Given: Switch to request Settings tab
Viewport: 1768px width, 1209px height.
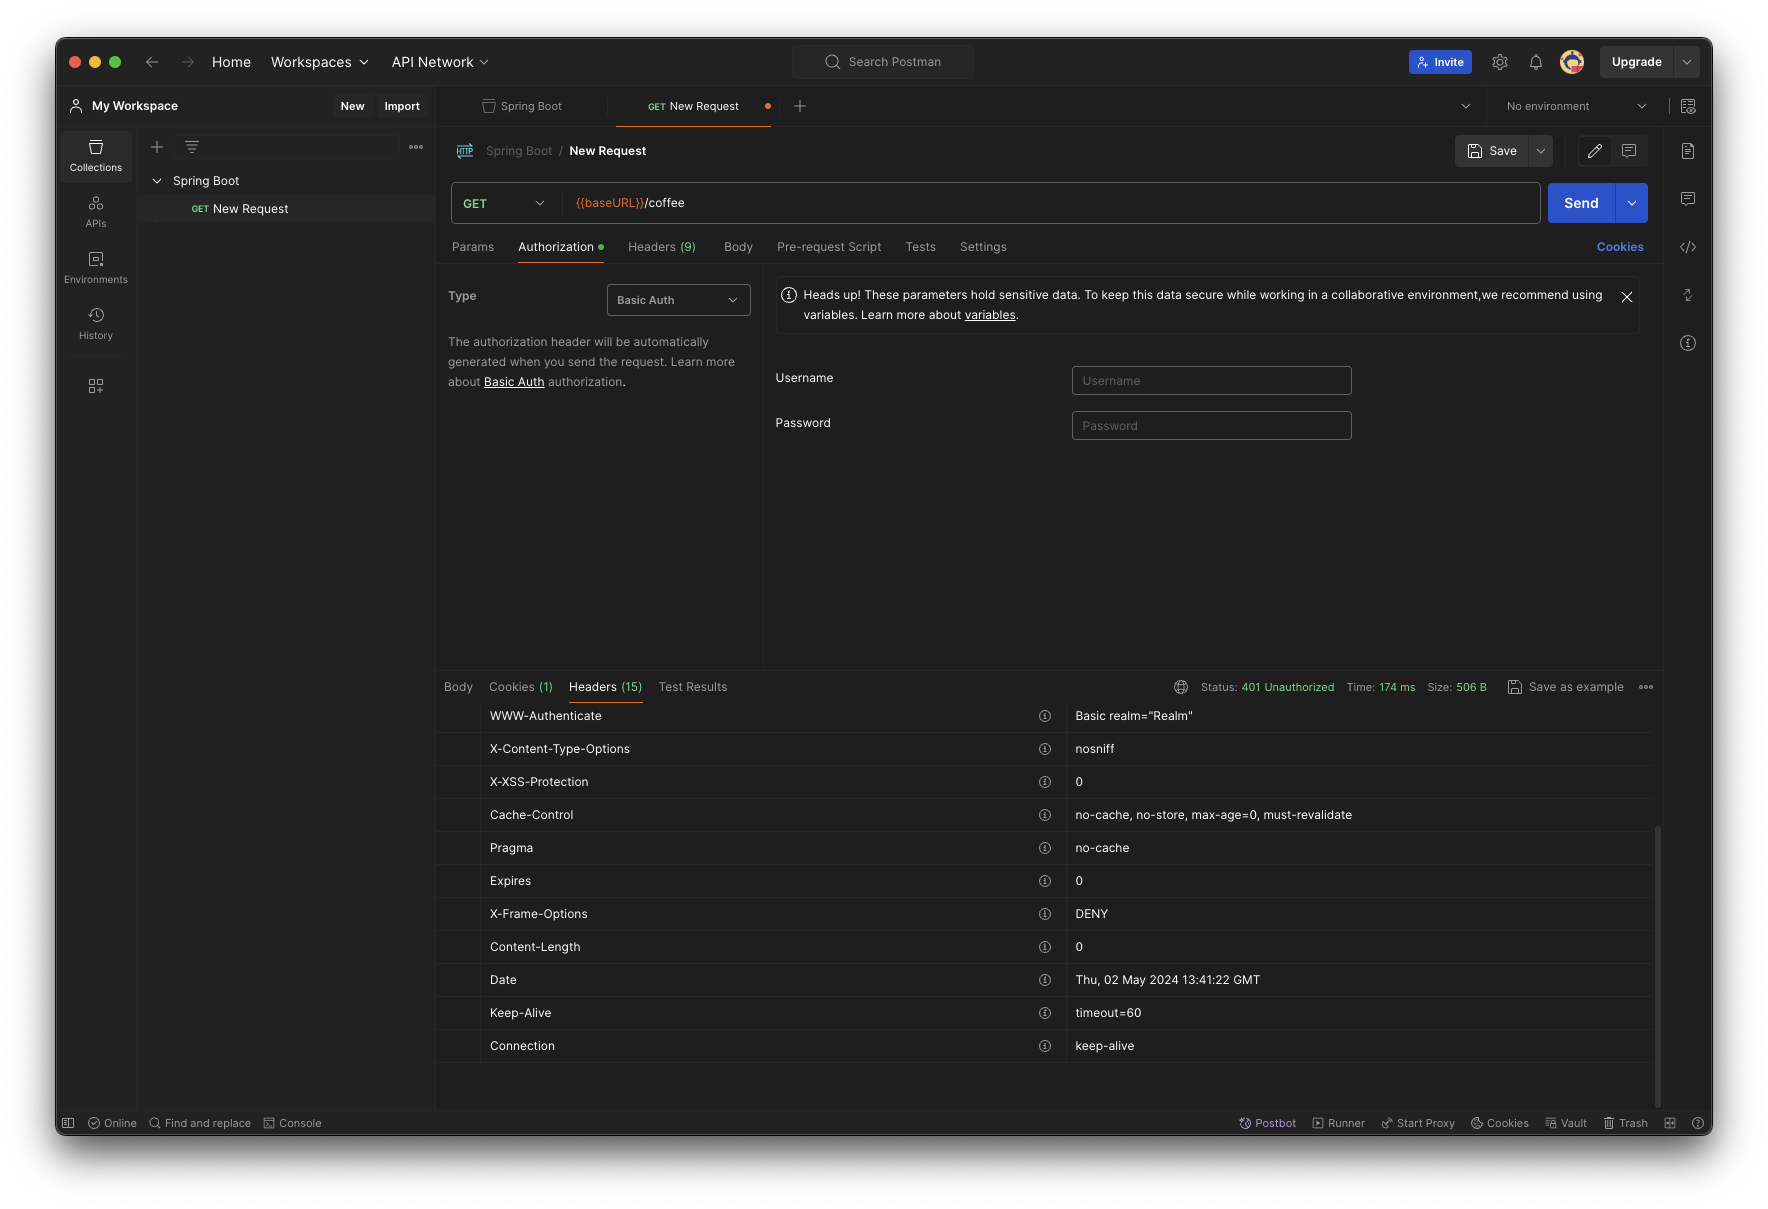Looking at the screenshot, I should tap(983, 247).
